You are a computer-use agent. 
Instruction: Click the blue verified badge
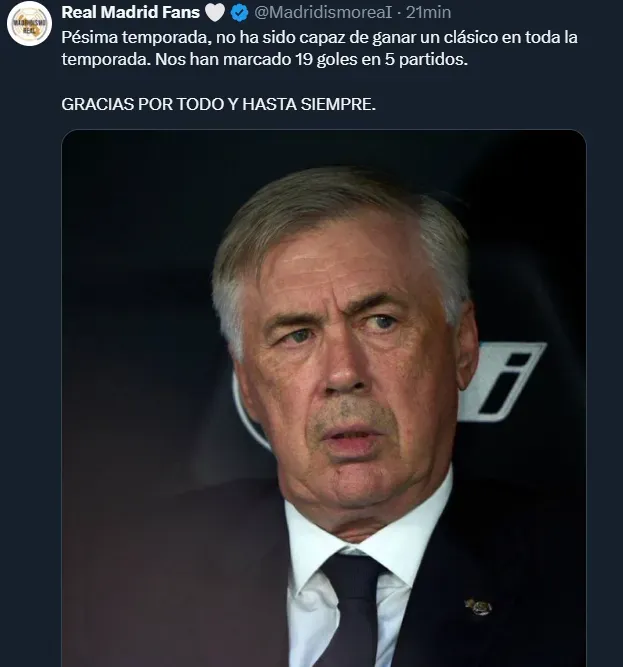point(240,14)
